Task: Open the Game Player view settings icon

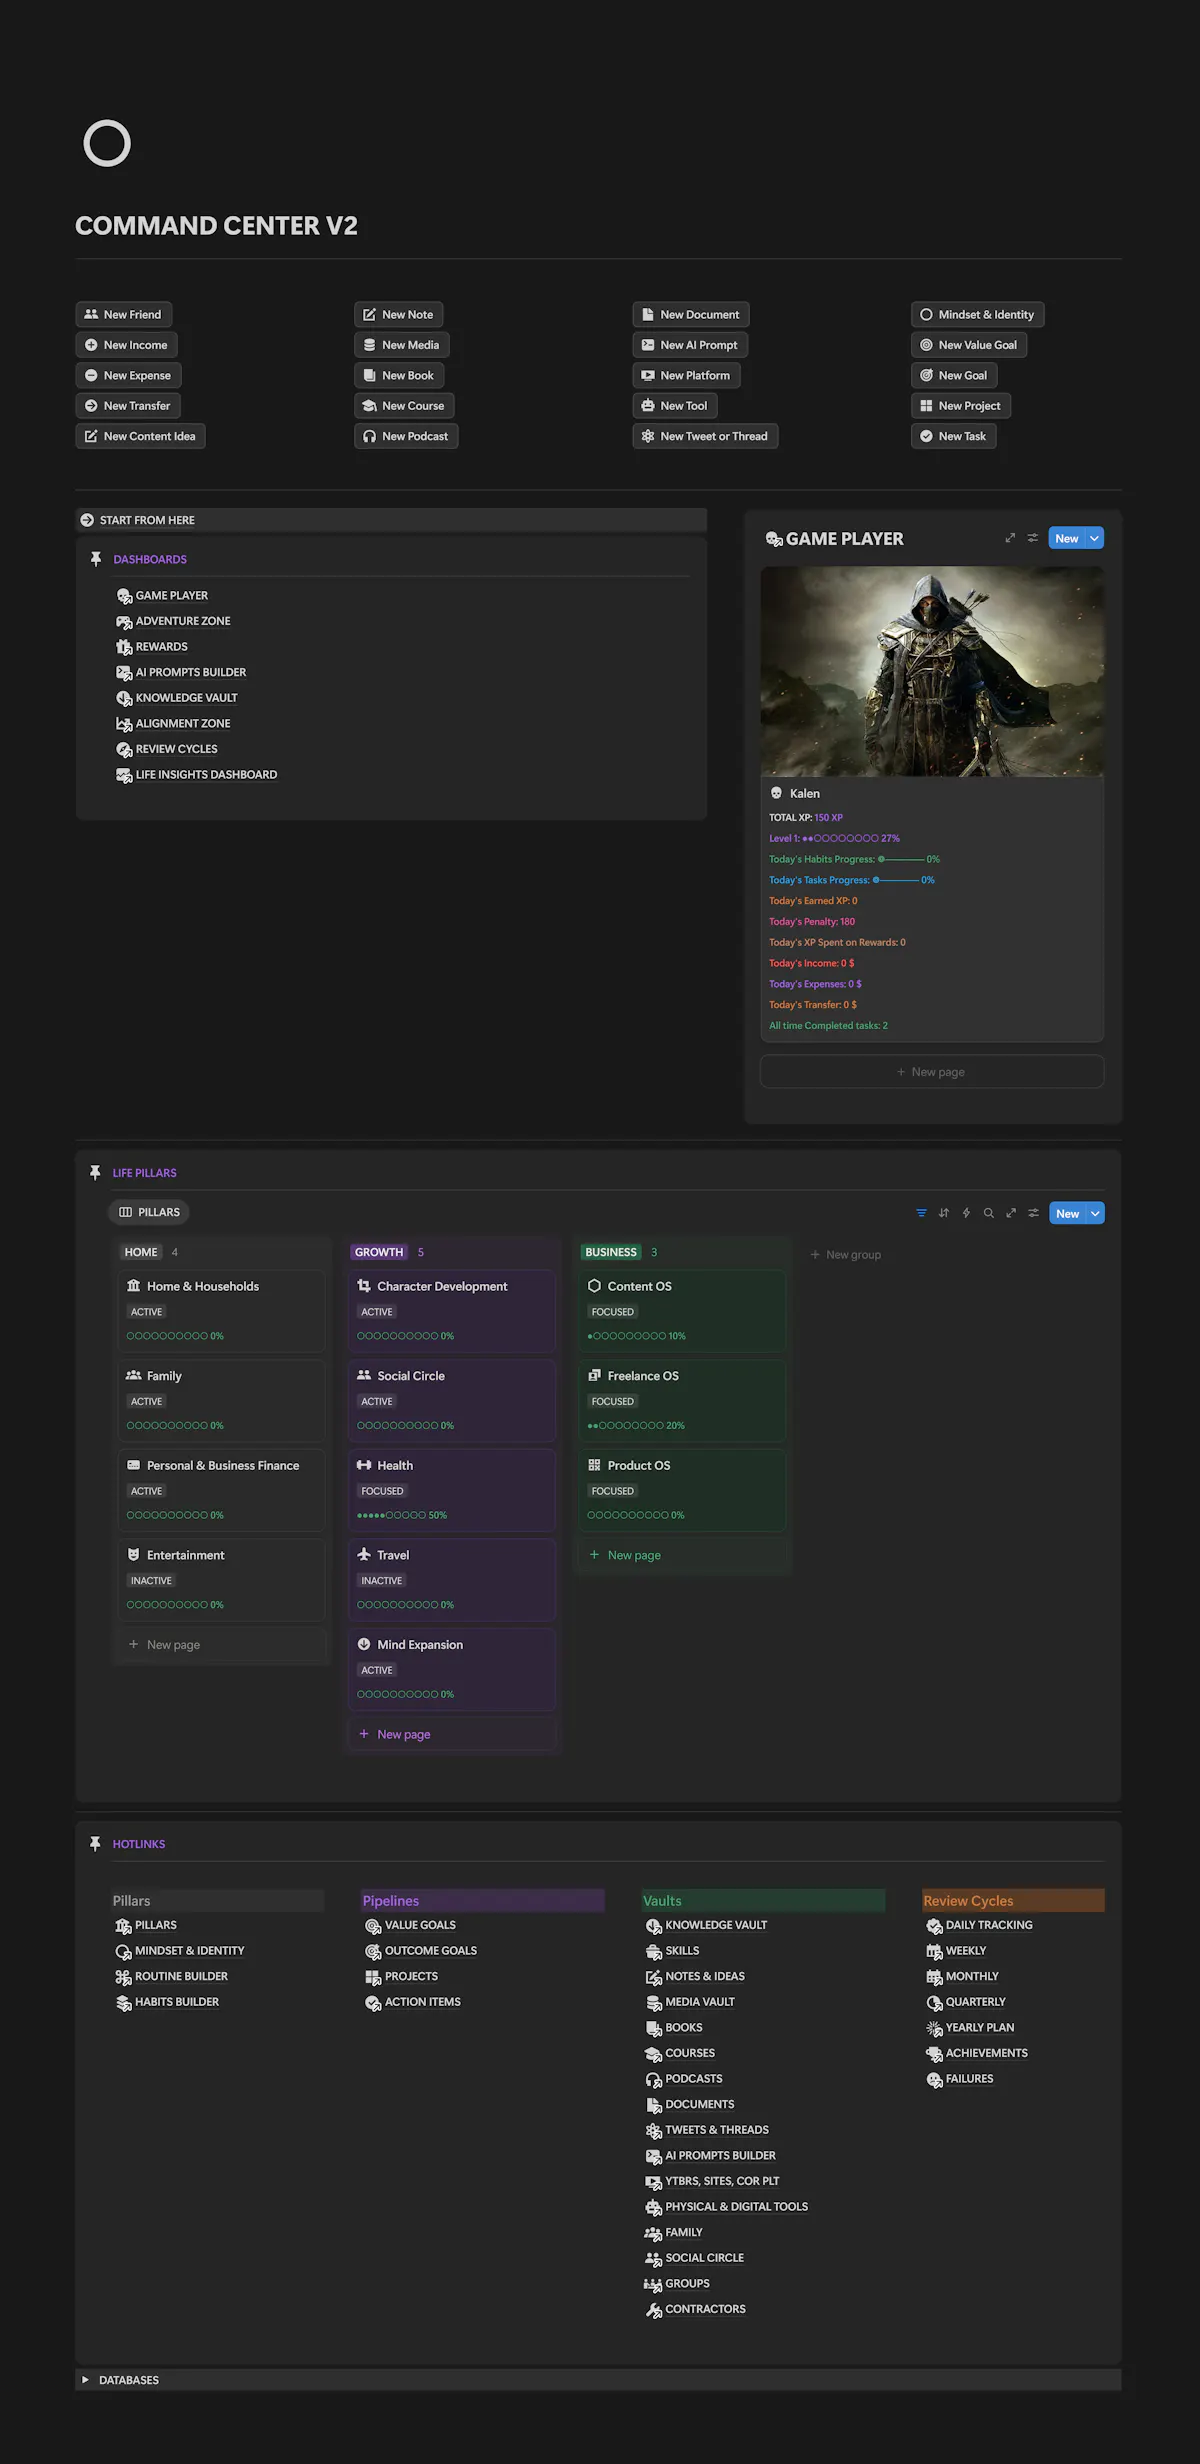Action: tap(1033, 538)
